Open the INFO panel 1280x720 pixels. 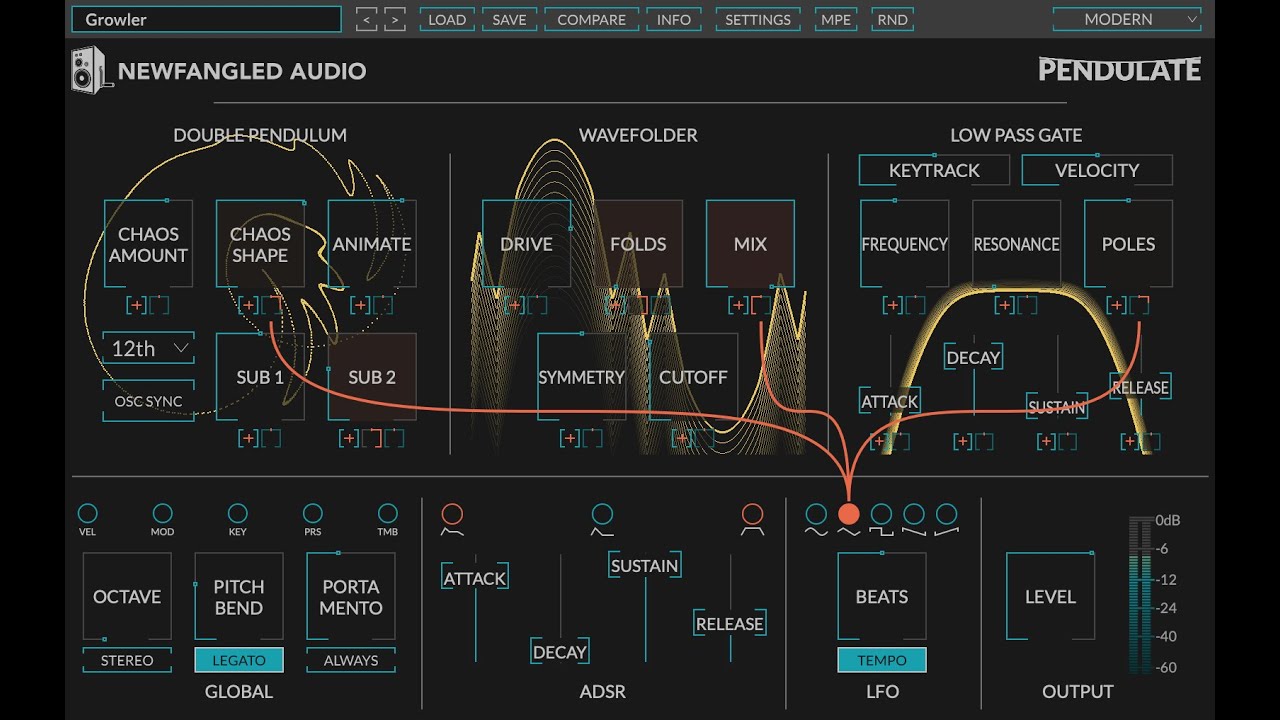(674, 19)
